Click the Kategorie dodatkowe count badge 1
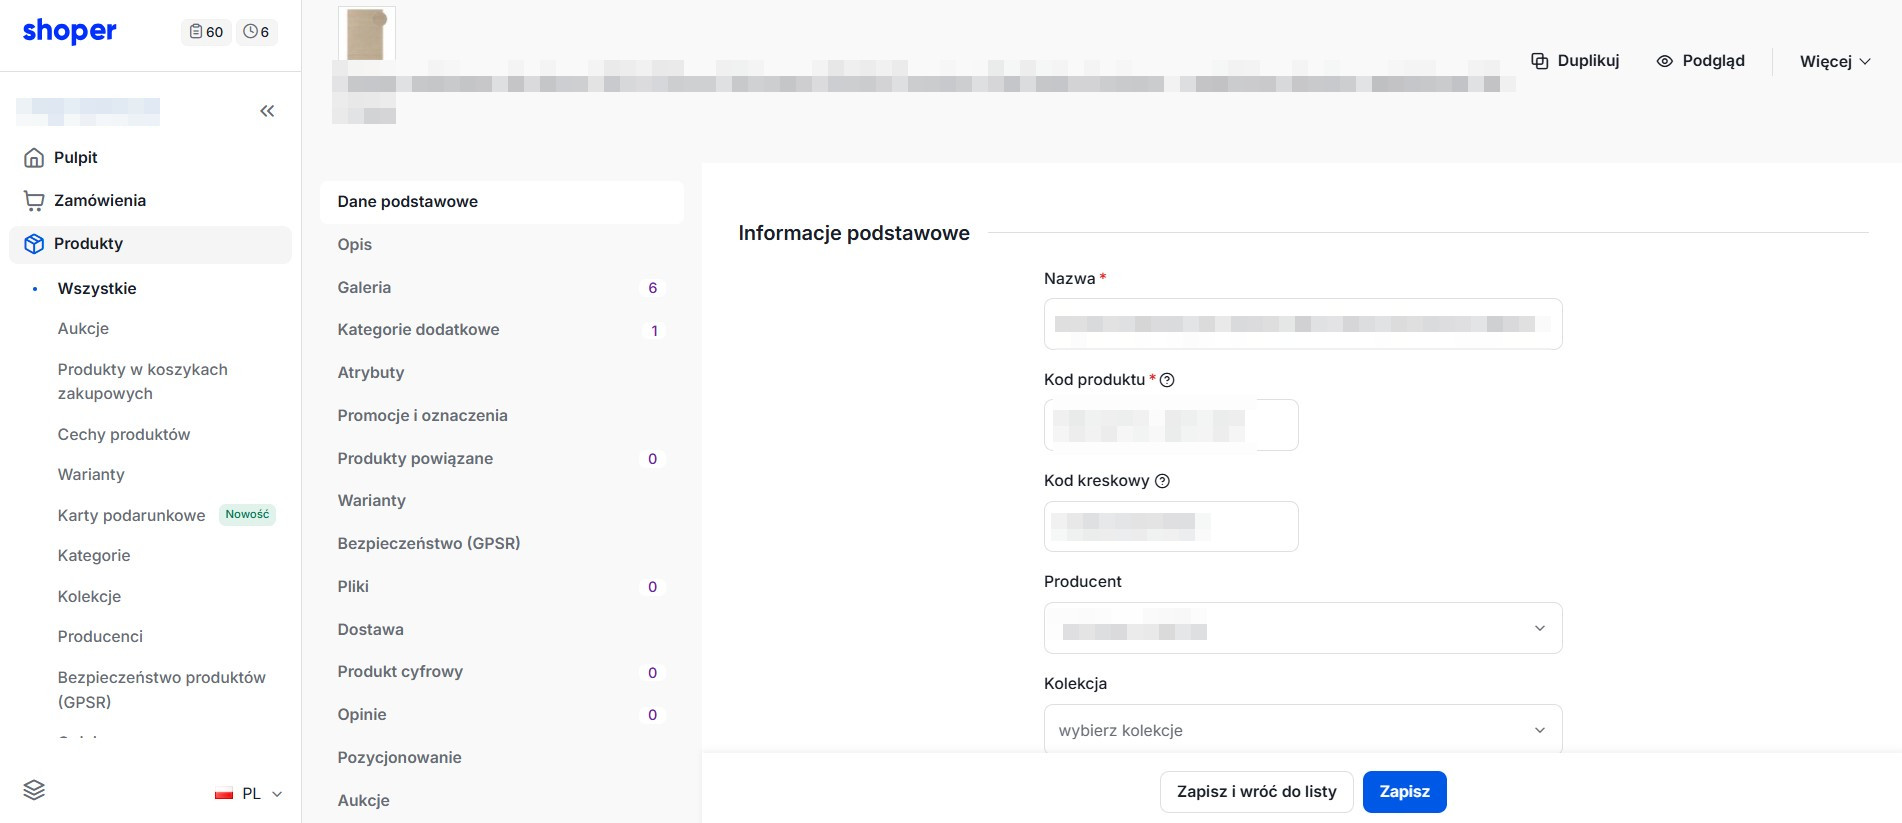 tap(654, 331)
